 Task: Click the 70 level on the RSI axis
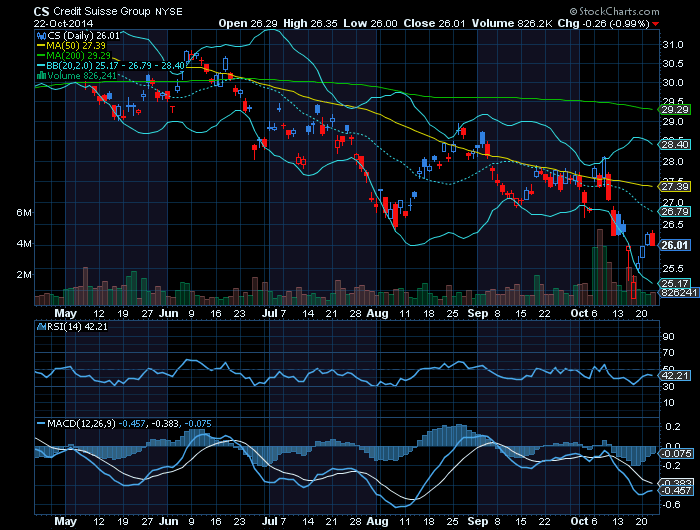click(668, 353)
